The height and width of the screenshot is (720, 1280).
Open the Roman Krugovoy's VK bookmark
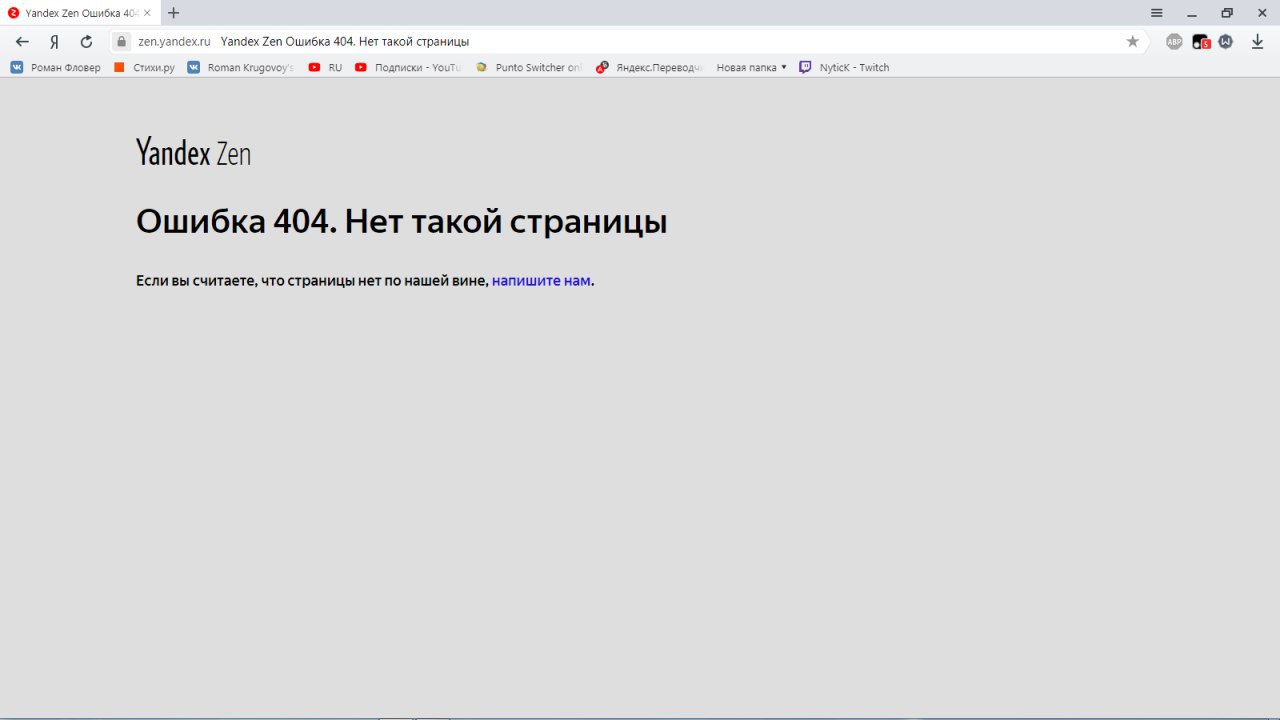coord(240,68)
